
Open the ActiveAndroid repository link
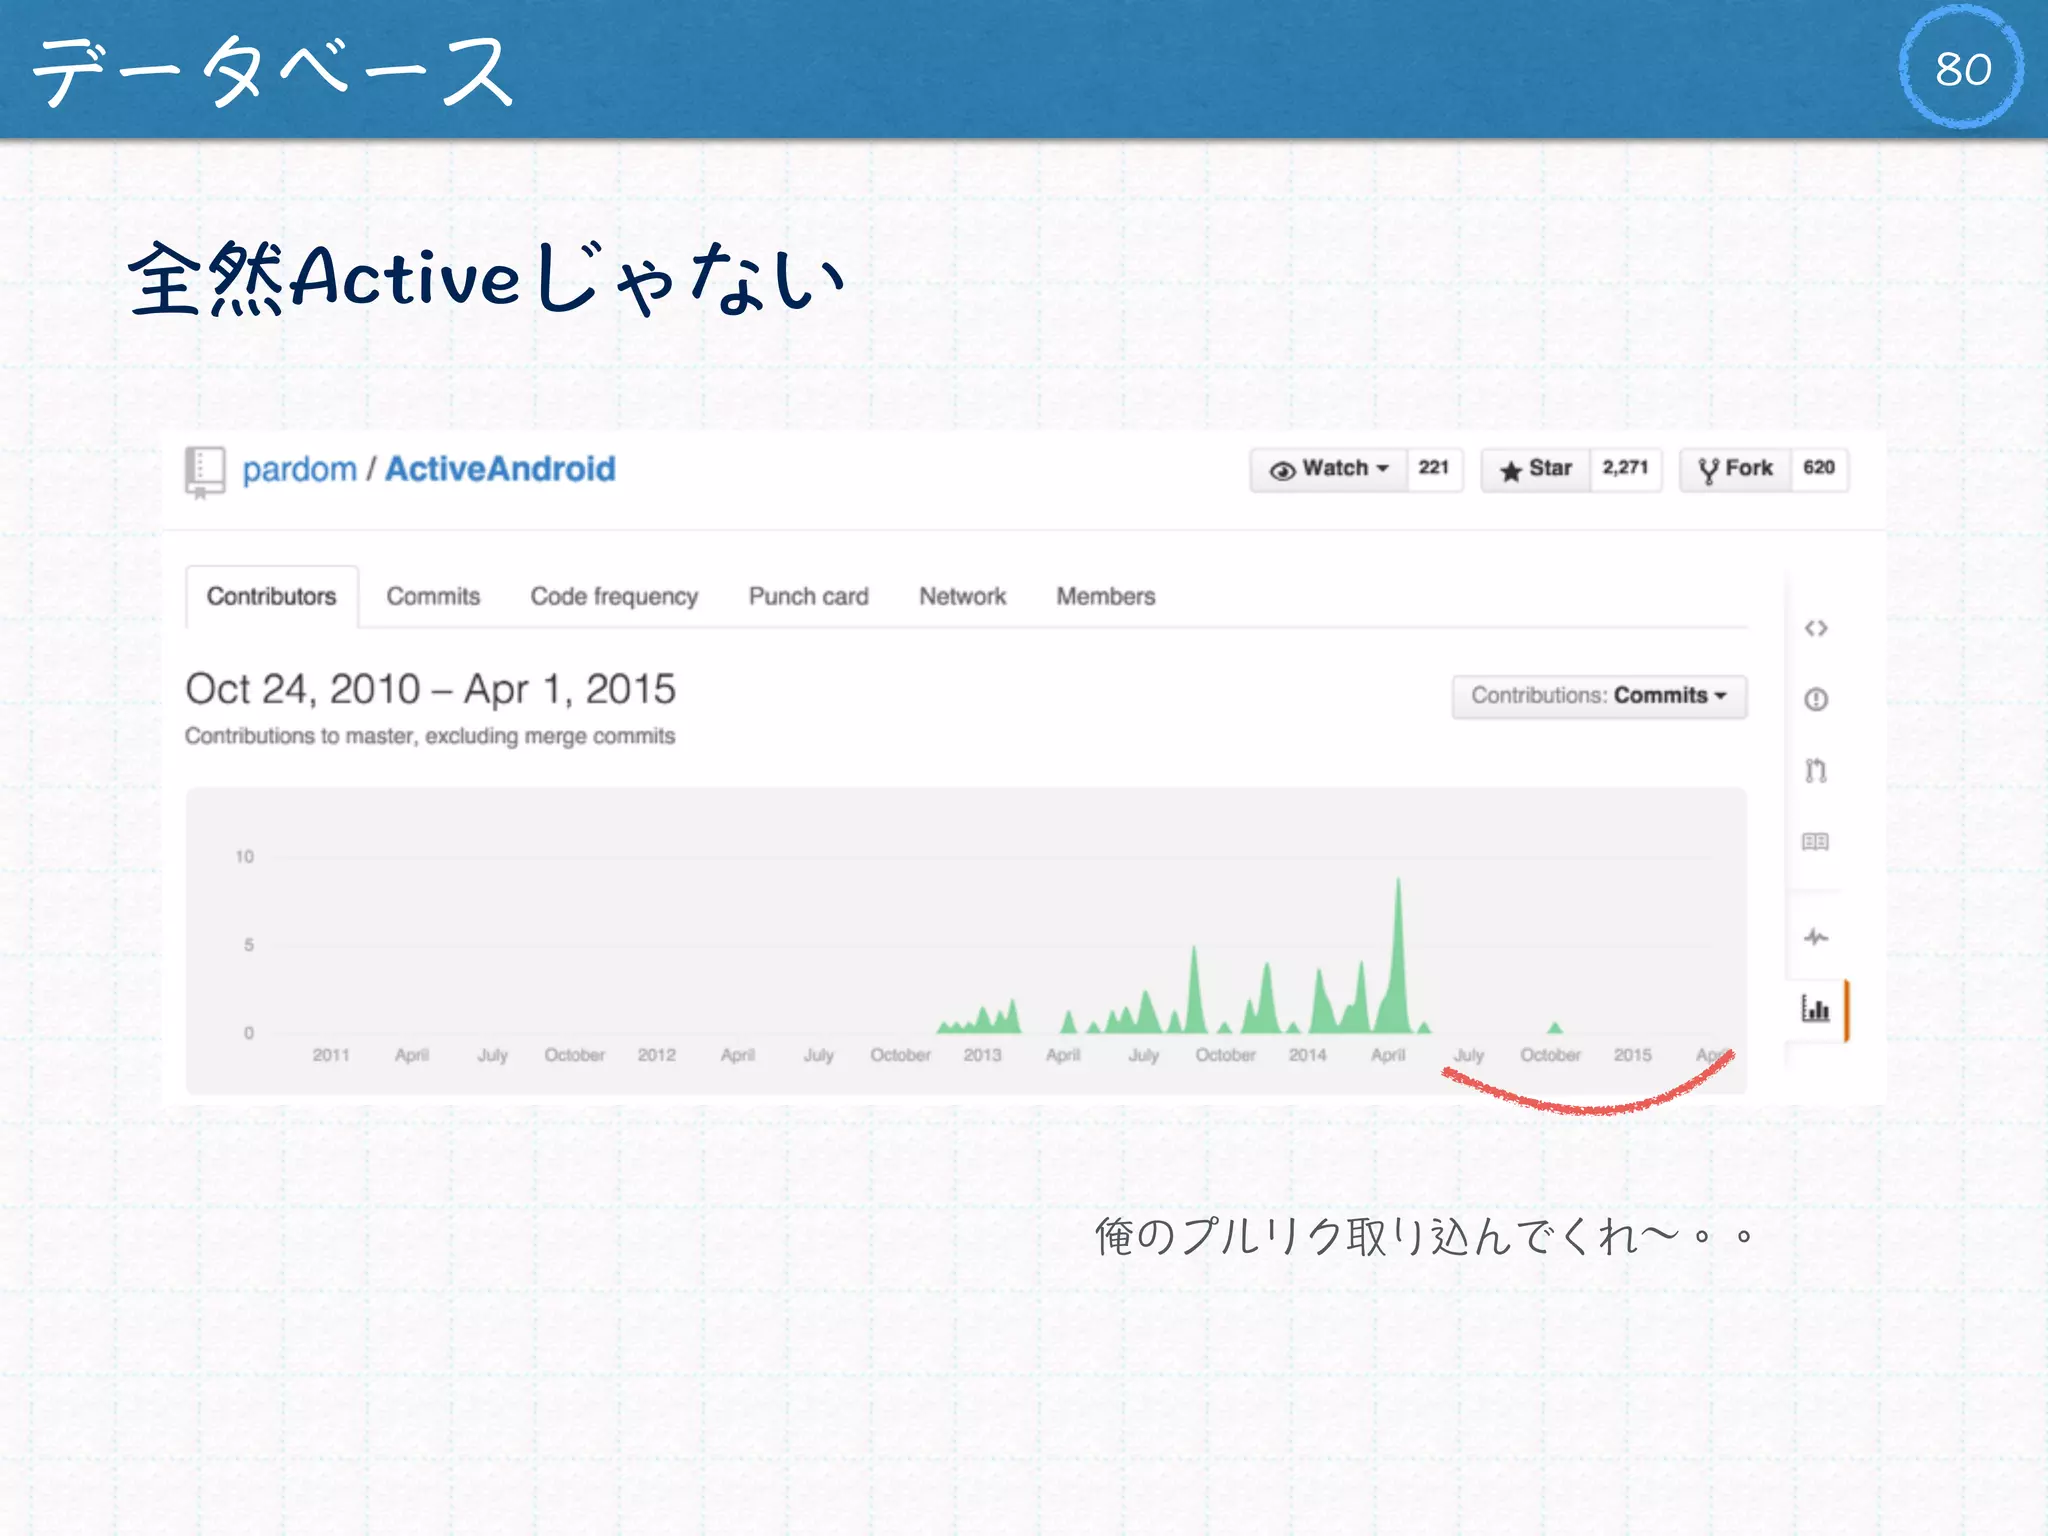500,469
